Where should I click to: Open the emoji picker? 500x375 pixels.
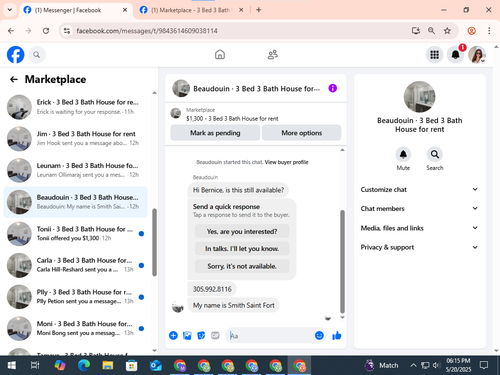[x=319, y=335]
